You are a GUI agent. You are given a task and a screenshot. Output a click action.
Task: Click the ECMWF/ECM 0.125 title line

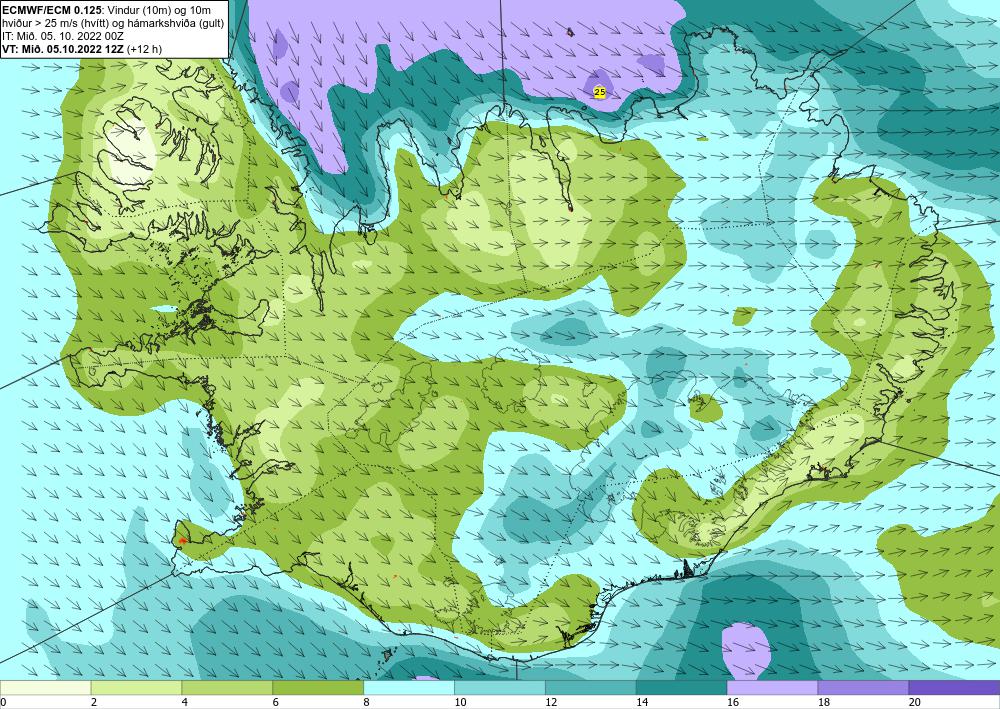(107, 10)
